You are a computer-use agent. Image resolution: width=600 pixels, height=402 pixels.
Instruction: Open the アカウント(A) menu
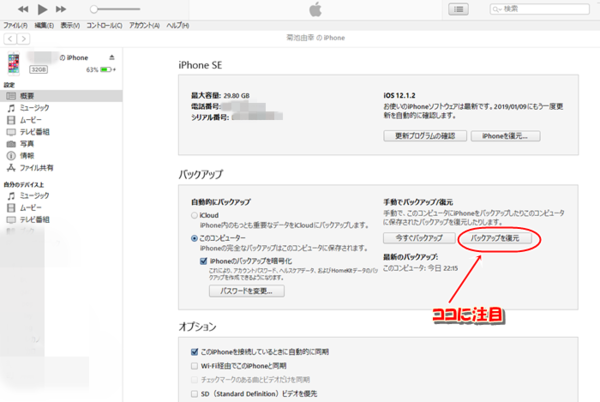point(144,25)
